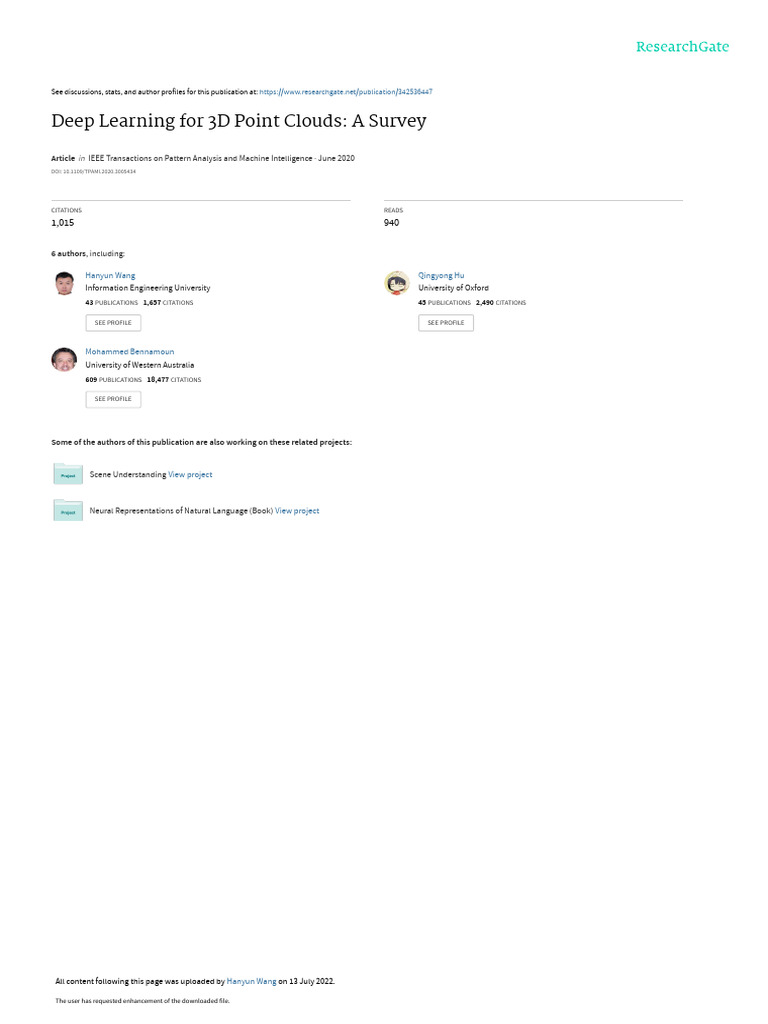Viewport: 768px width, 1024px height.
Task: Click the Neural Representations project folder icon
Action: click(68, 510)
